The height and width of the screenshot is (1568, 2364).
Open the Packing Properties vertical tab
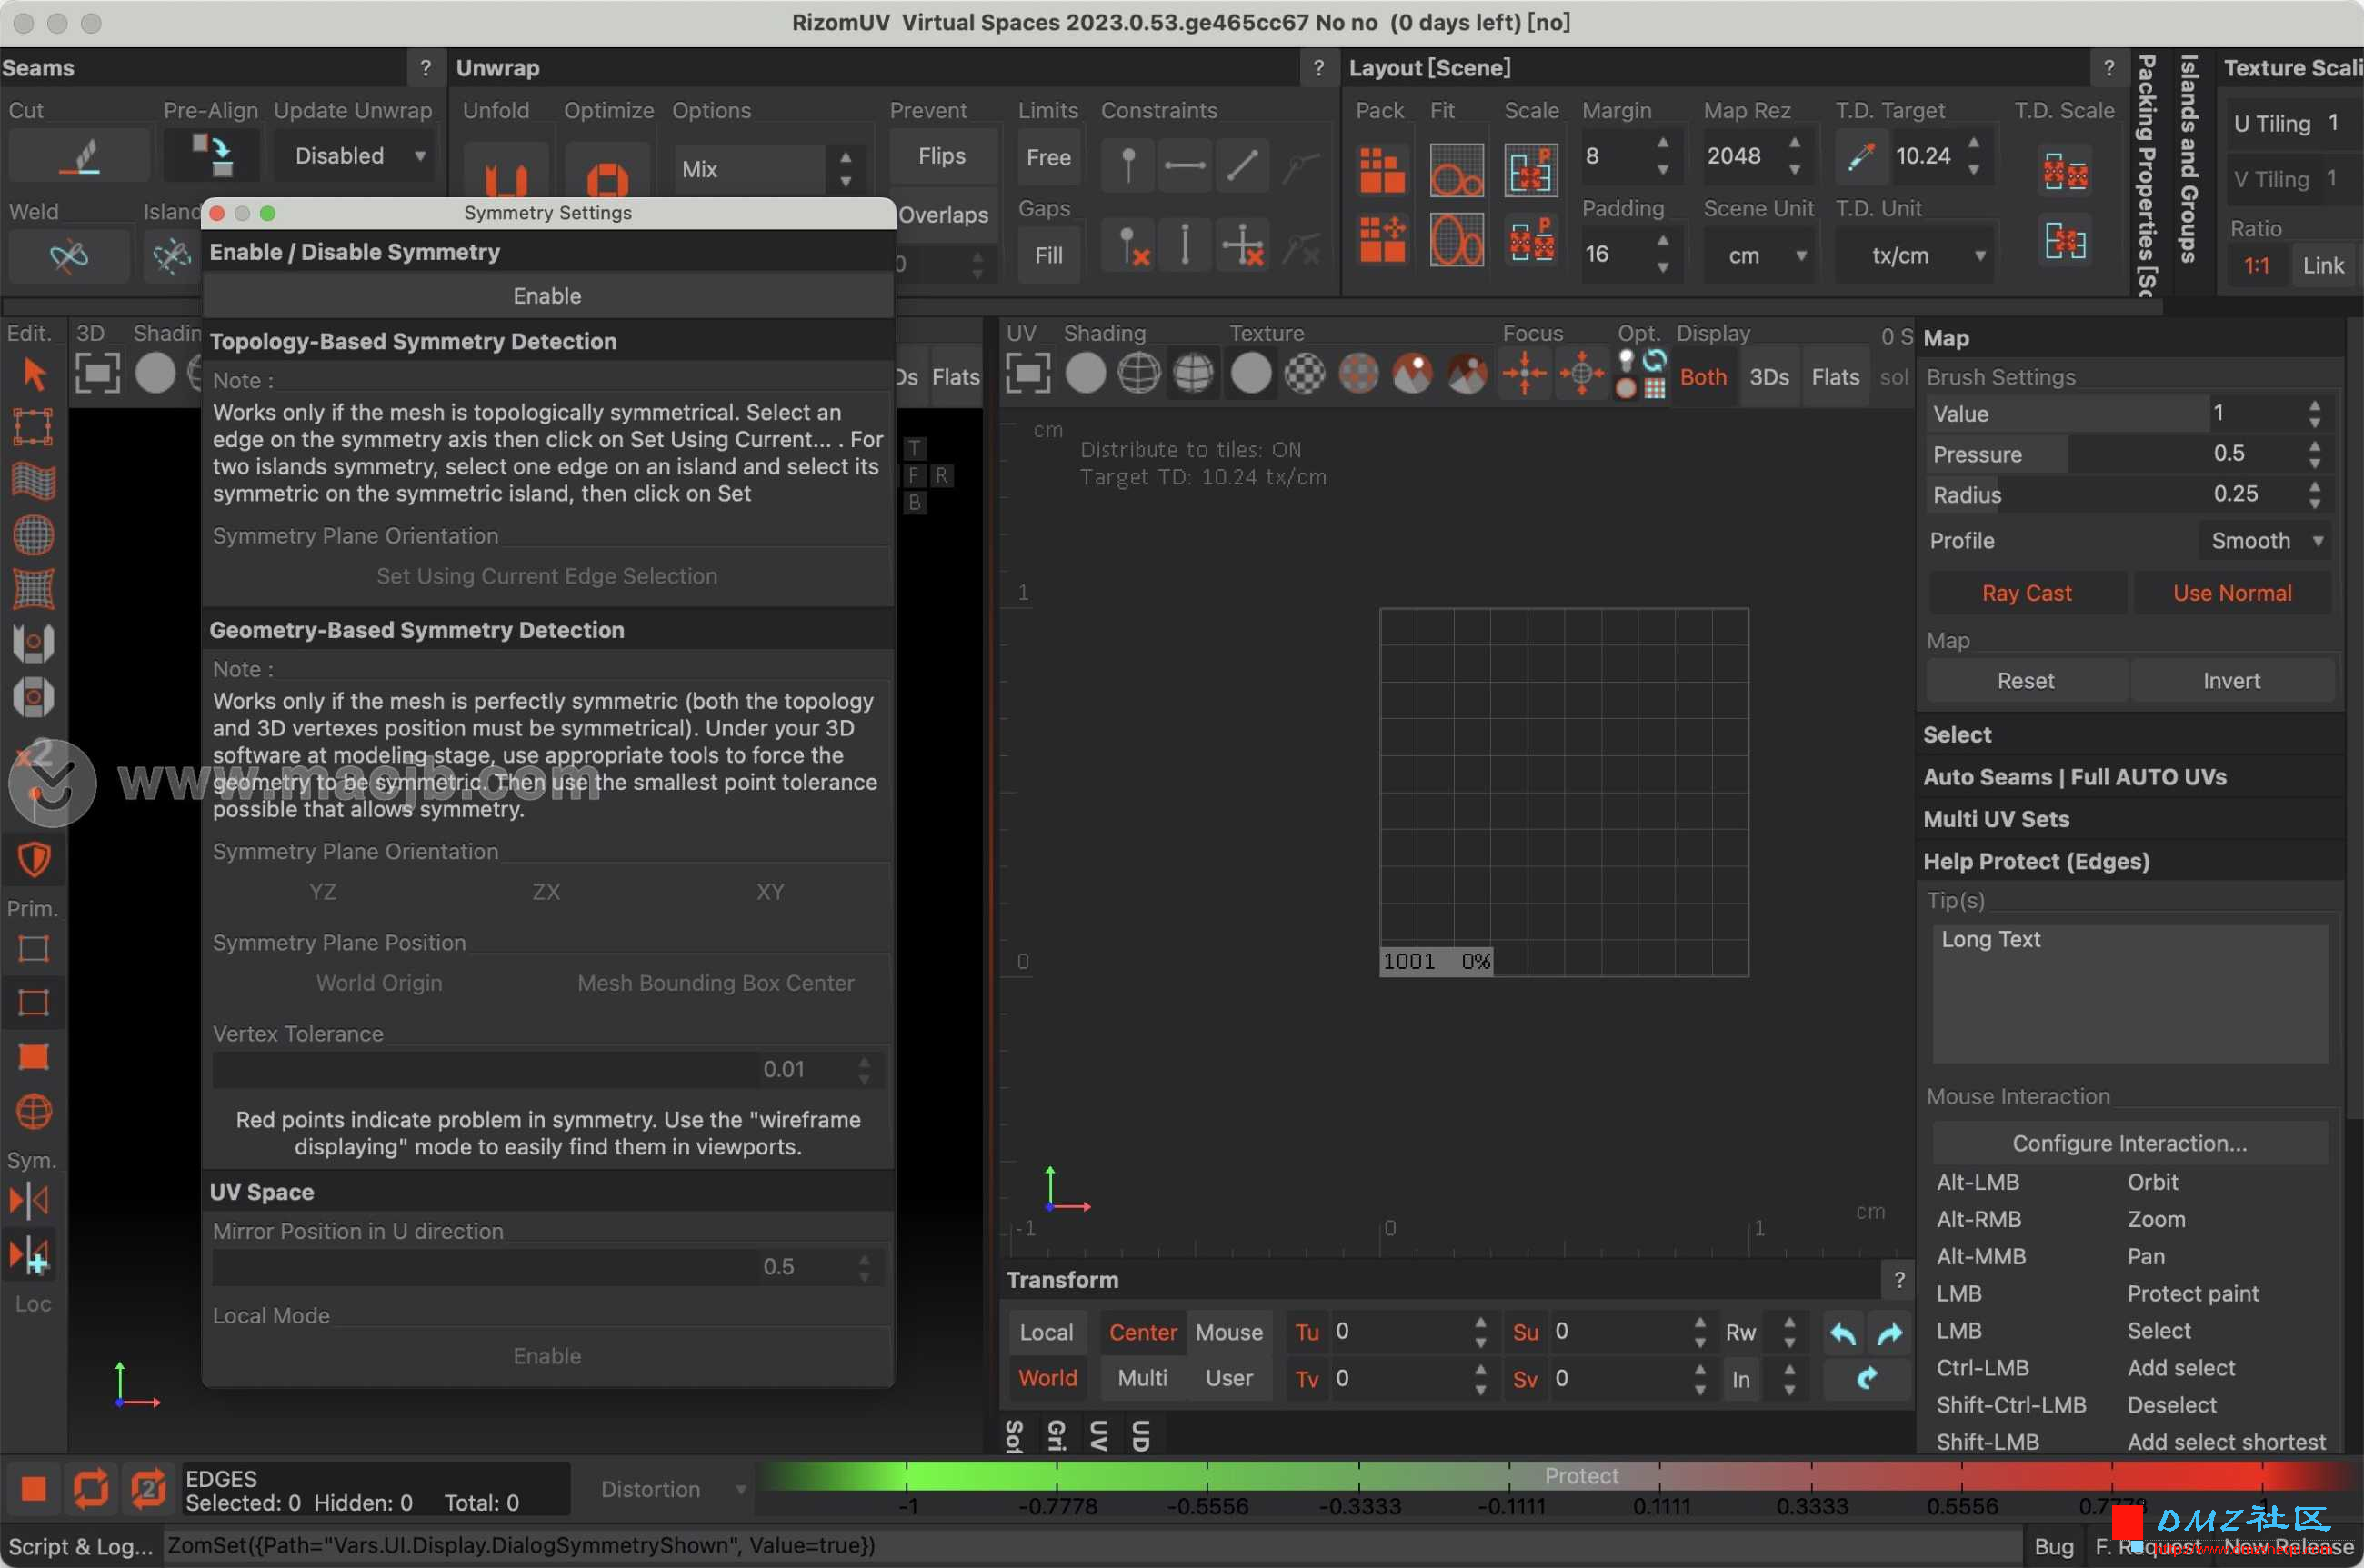[2146, 175]
